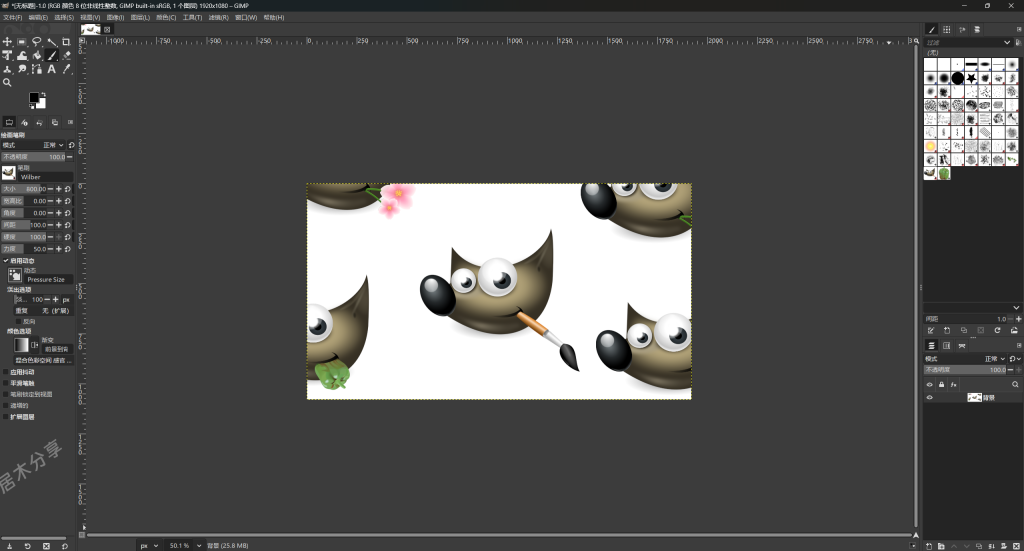Open the 混合色彩空间 dropdown
Image resolution: width=1024 pixels, height=551 pixels.
(44, 360)
